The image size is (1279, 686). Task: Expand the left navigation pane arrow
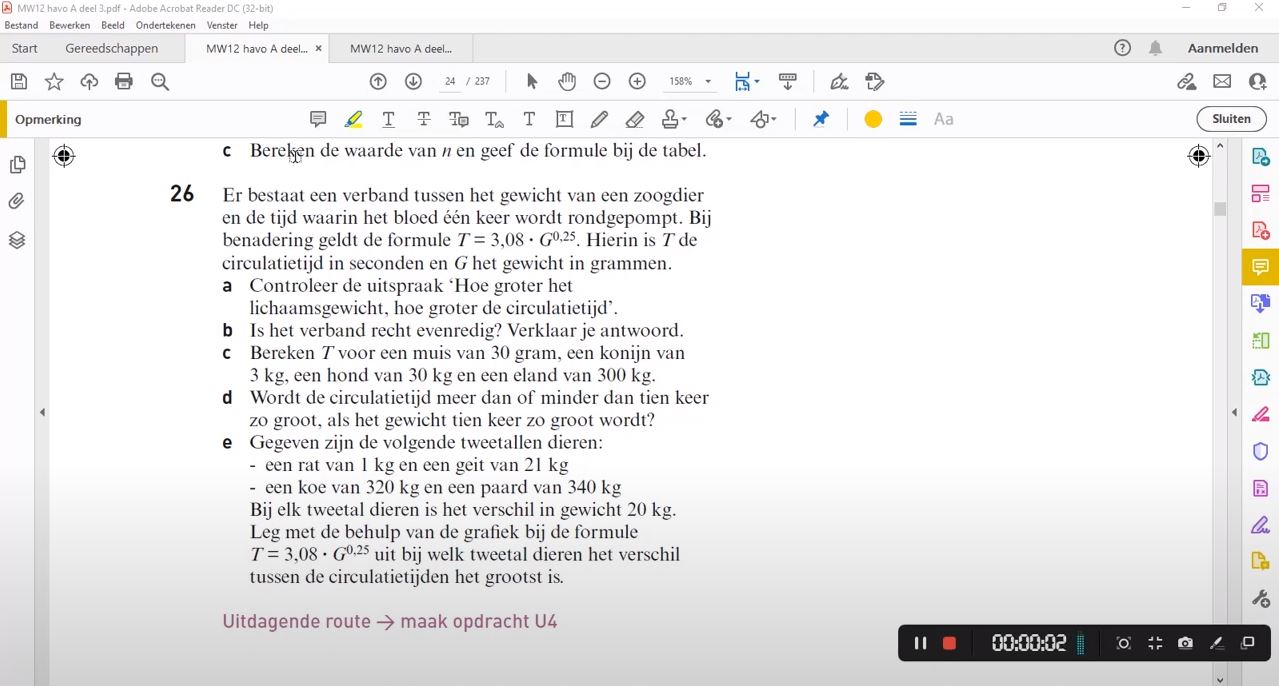tap(42, 412)
